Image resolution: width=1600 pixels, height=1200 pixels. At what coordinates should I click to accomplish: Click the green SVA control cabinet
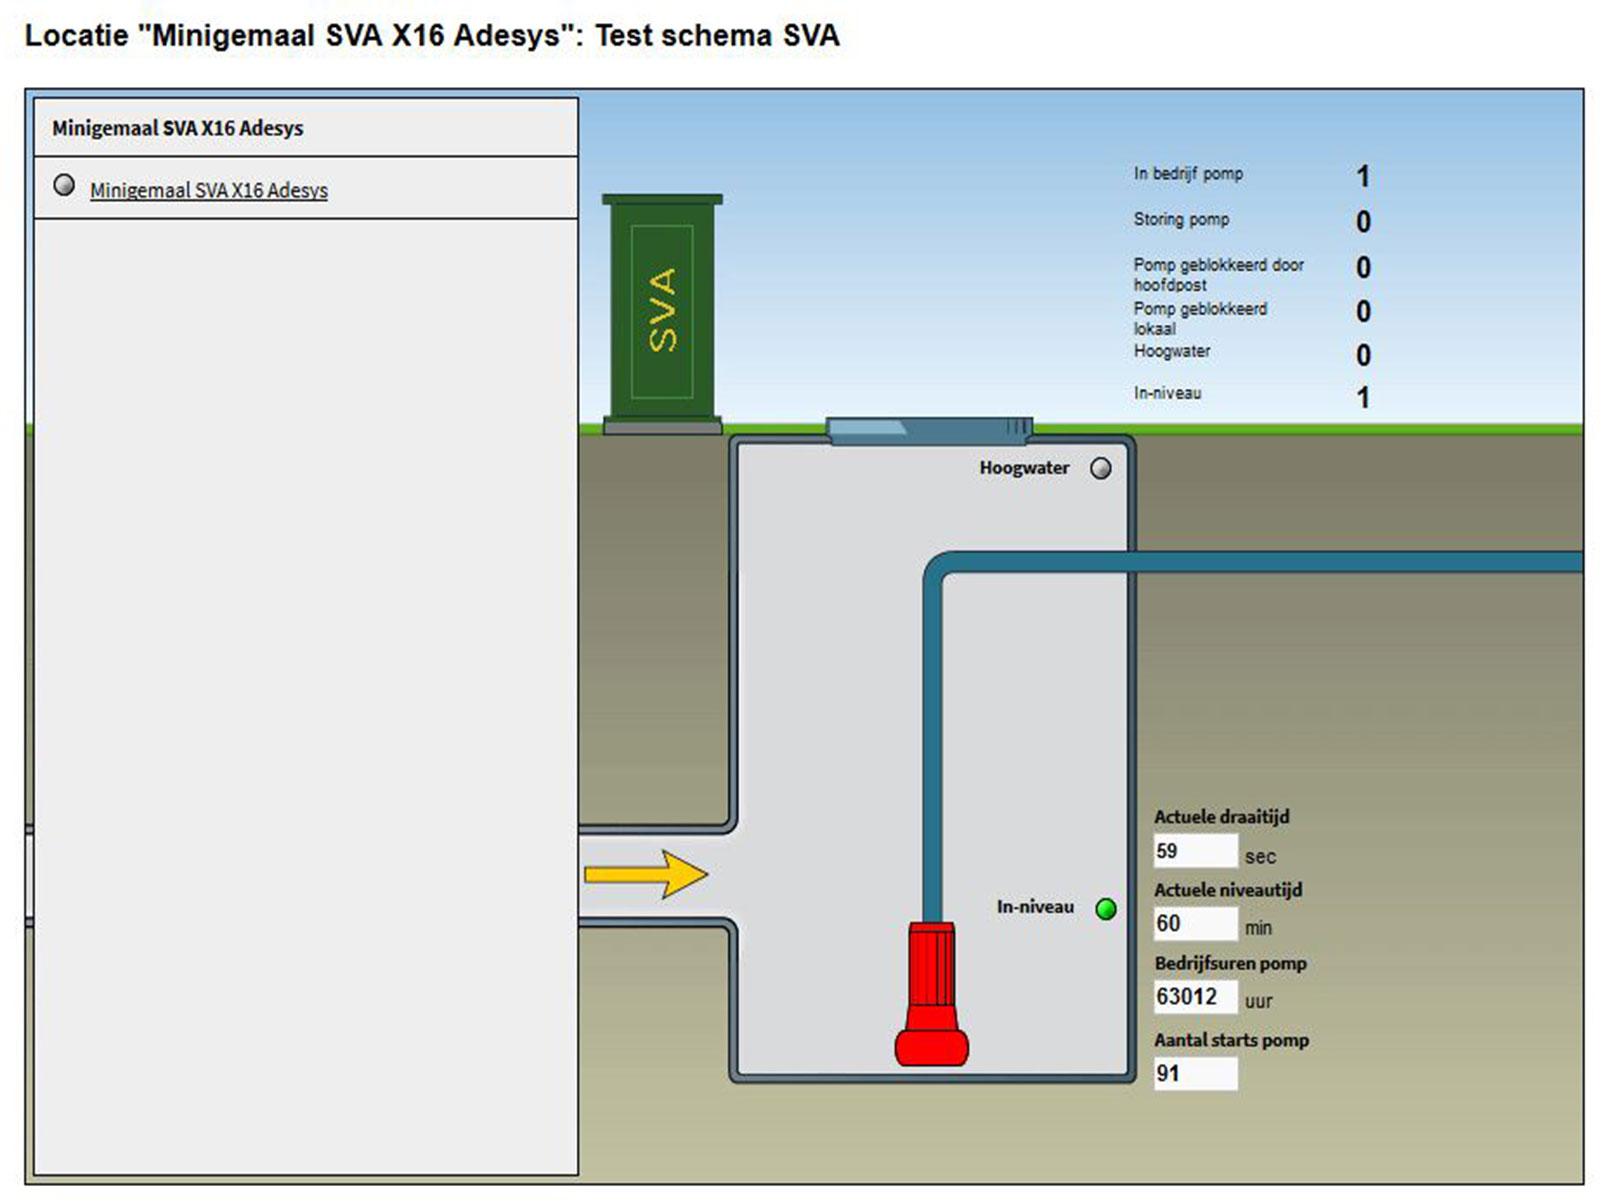[662, 314]
